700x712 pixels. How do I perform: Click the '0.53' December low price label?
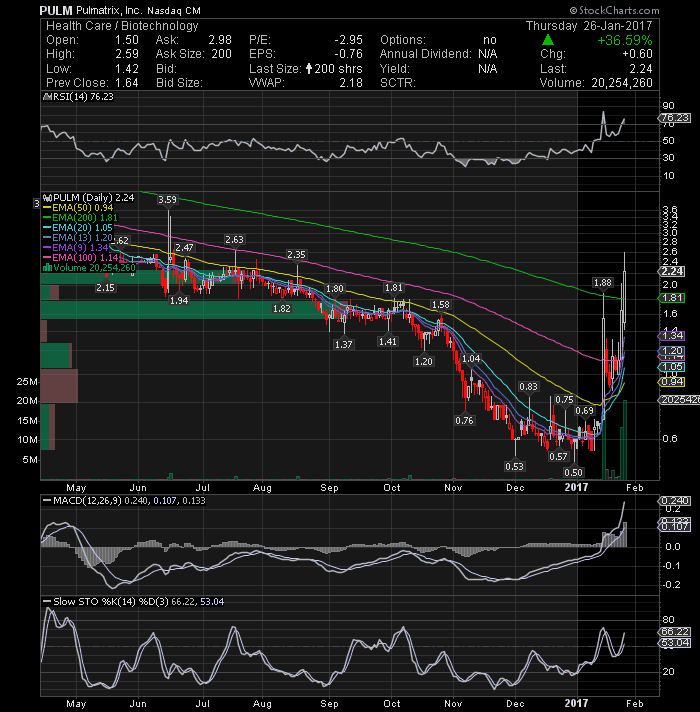coord(514,466)
